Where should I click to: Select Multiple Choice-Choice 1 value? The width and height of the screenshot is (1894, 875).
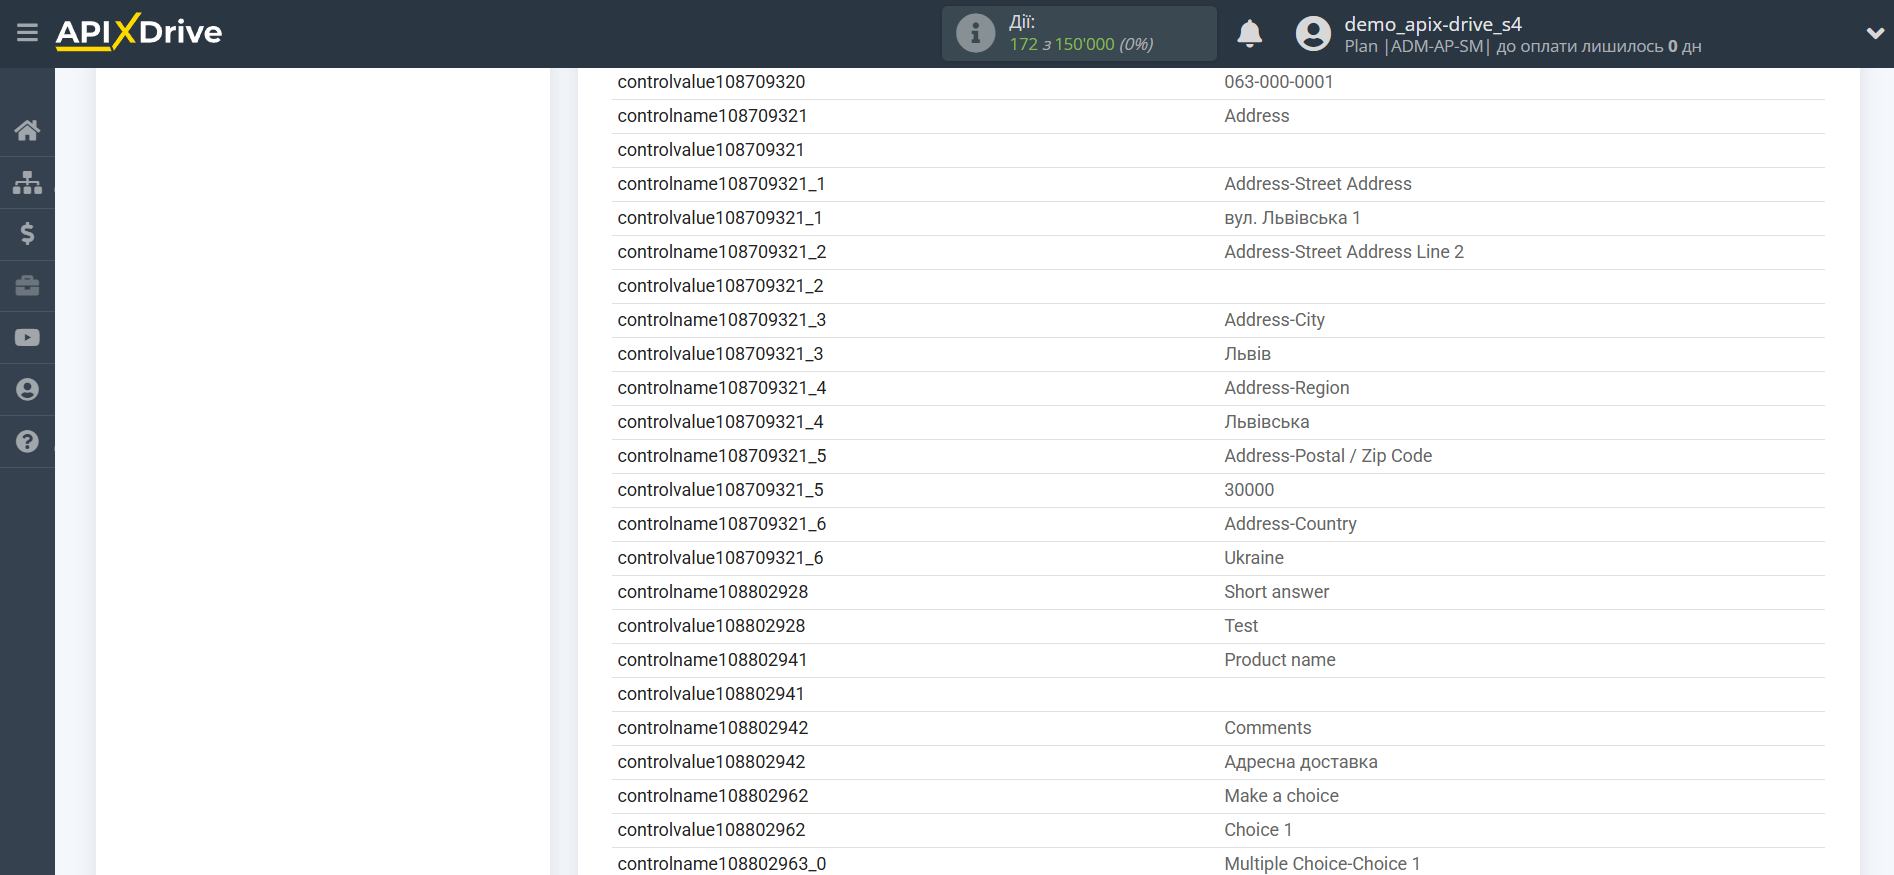click(1322, 864)
